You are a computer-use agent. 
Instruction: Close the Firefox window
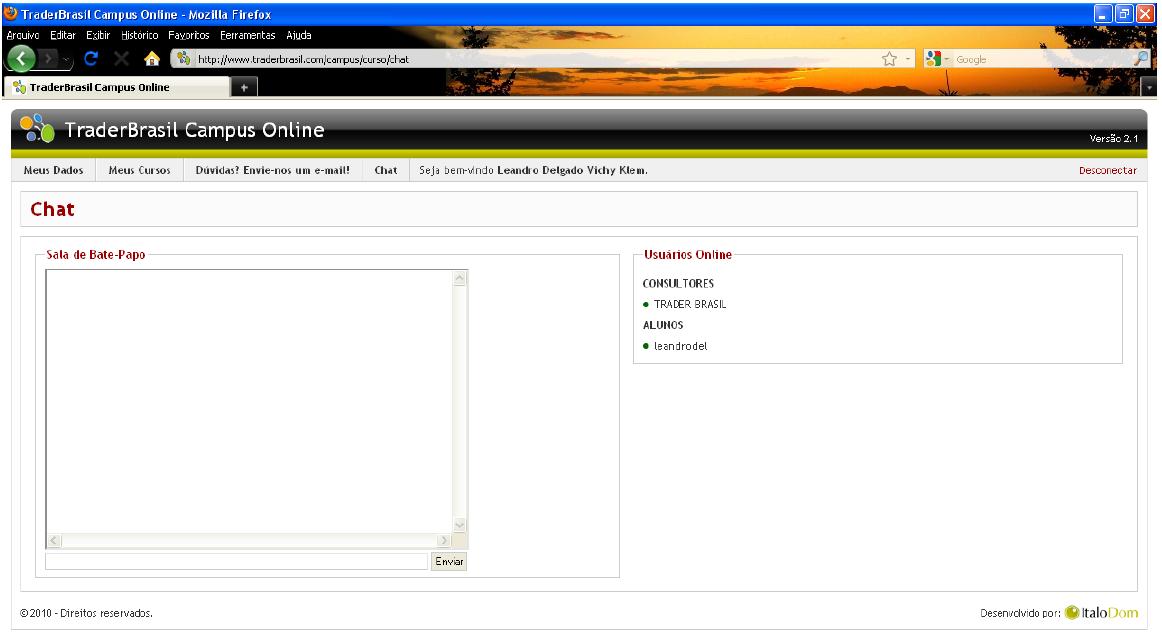click(x=1145, y=14)
